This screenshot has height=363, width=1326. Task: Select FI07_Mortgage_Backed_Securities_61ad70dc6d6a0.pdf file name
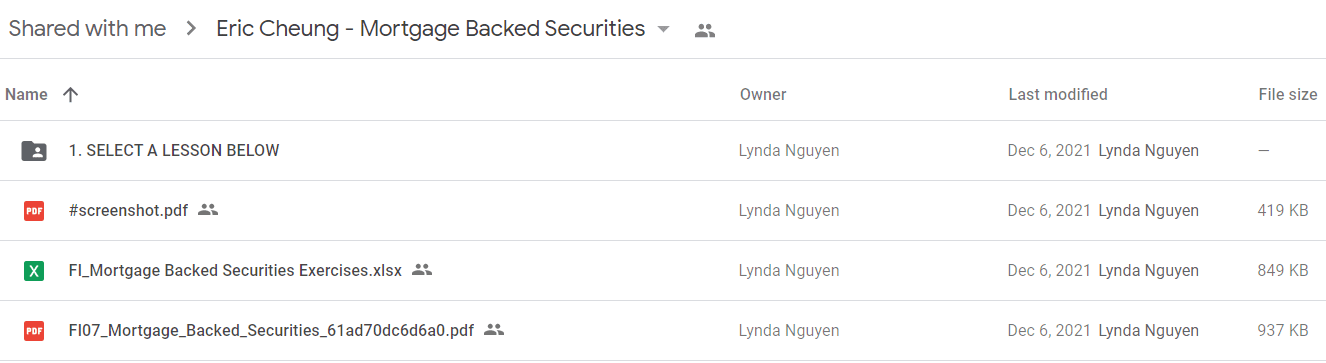coord(271,330)
